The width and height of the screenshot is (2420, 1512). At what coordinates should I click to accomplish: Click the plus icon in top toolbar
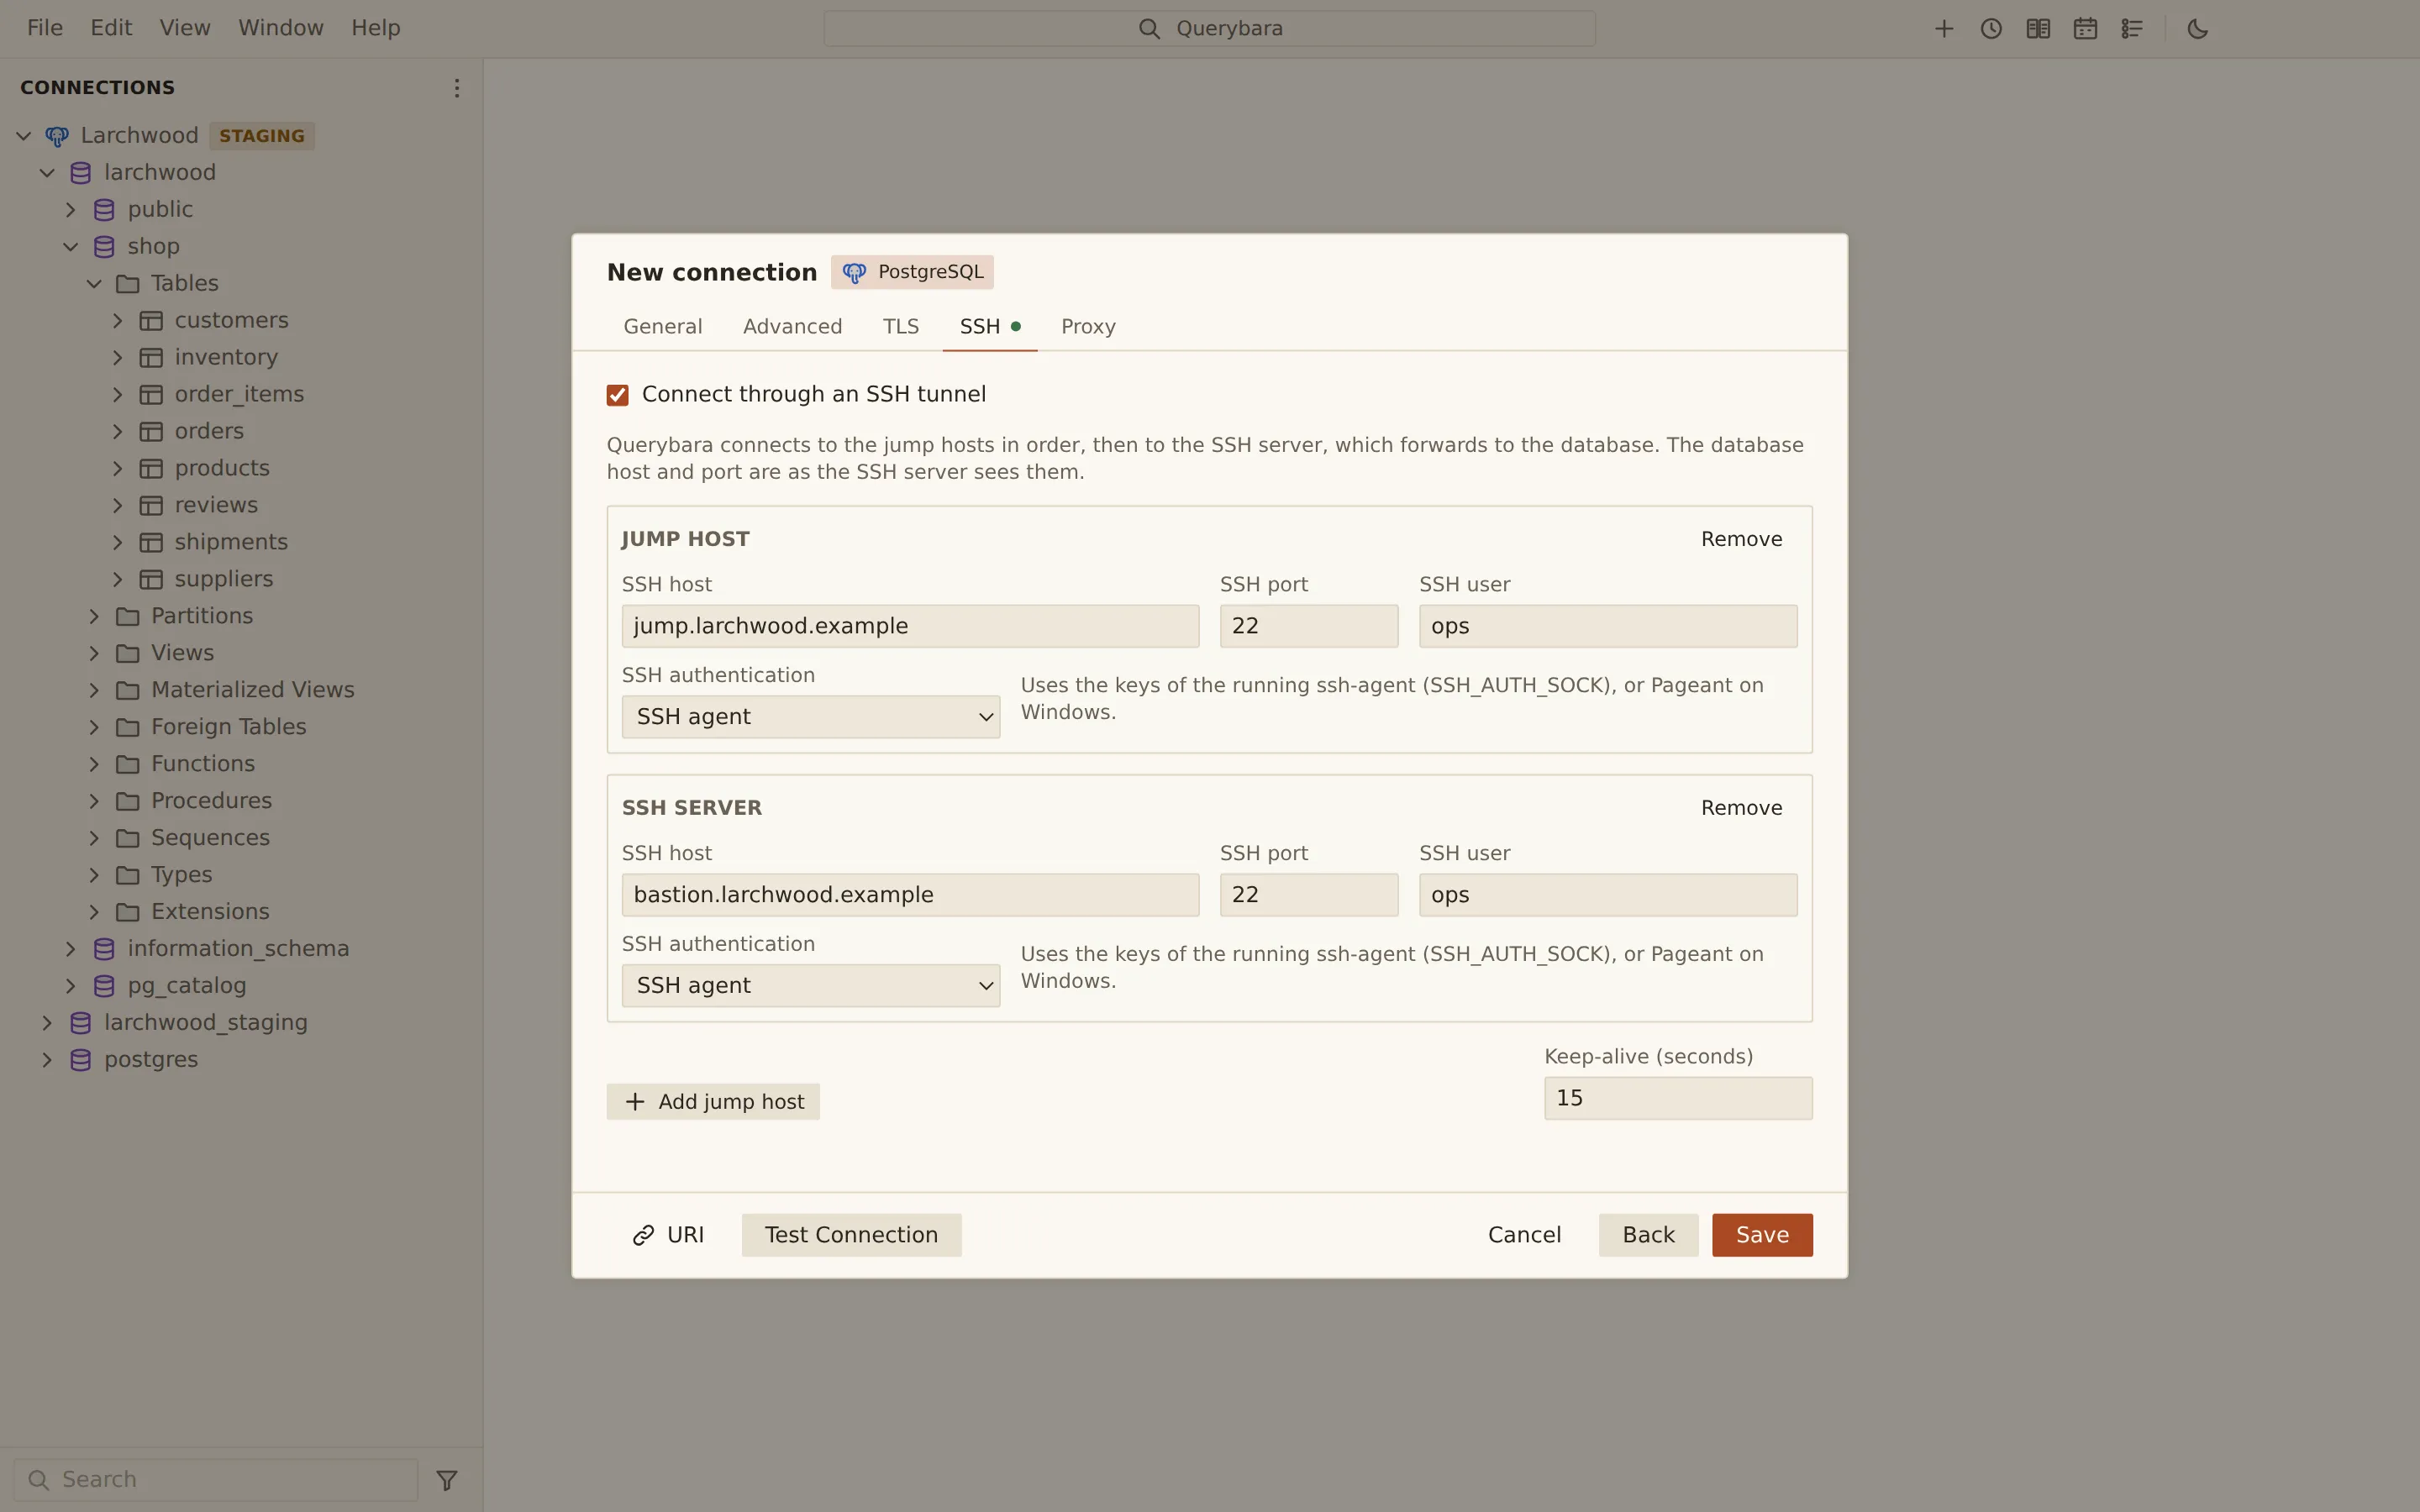tap(1943, 29)
